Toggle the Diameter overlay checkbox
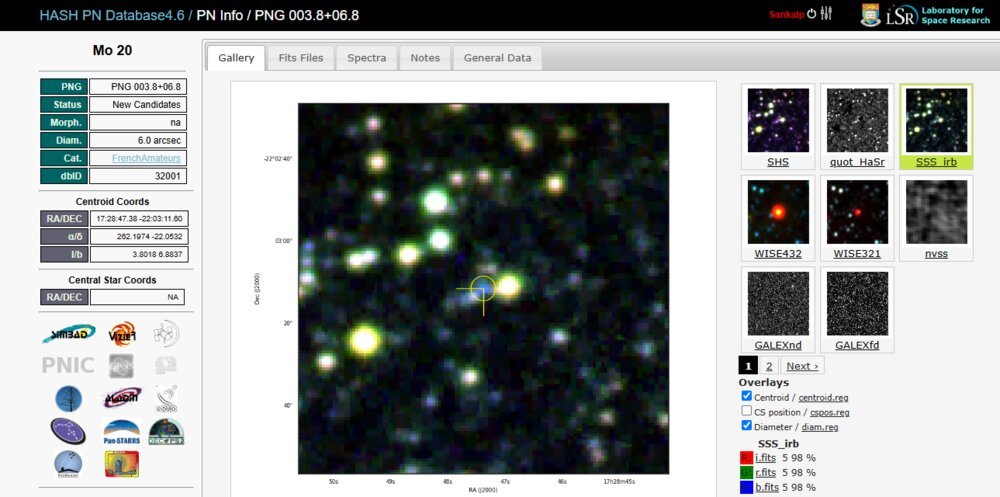 [746, 426]
